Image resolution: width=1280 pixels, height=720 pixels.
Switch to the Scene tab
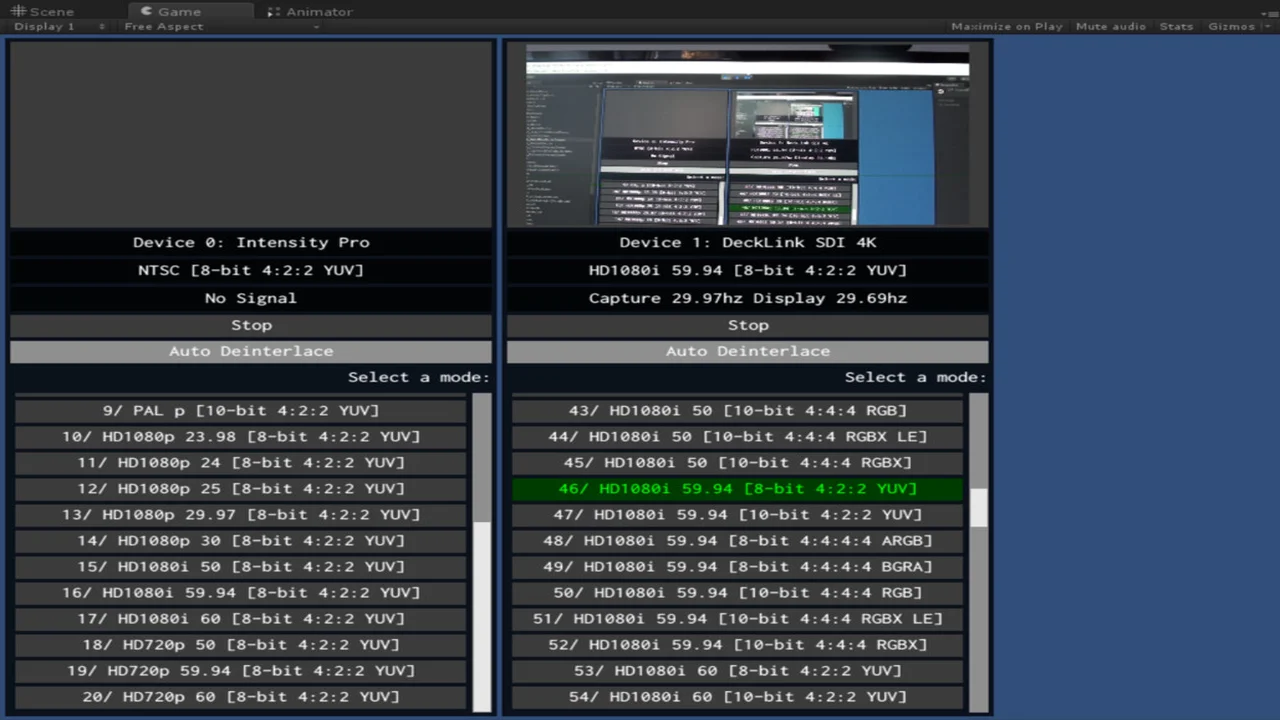point(43,12)
